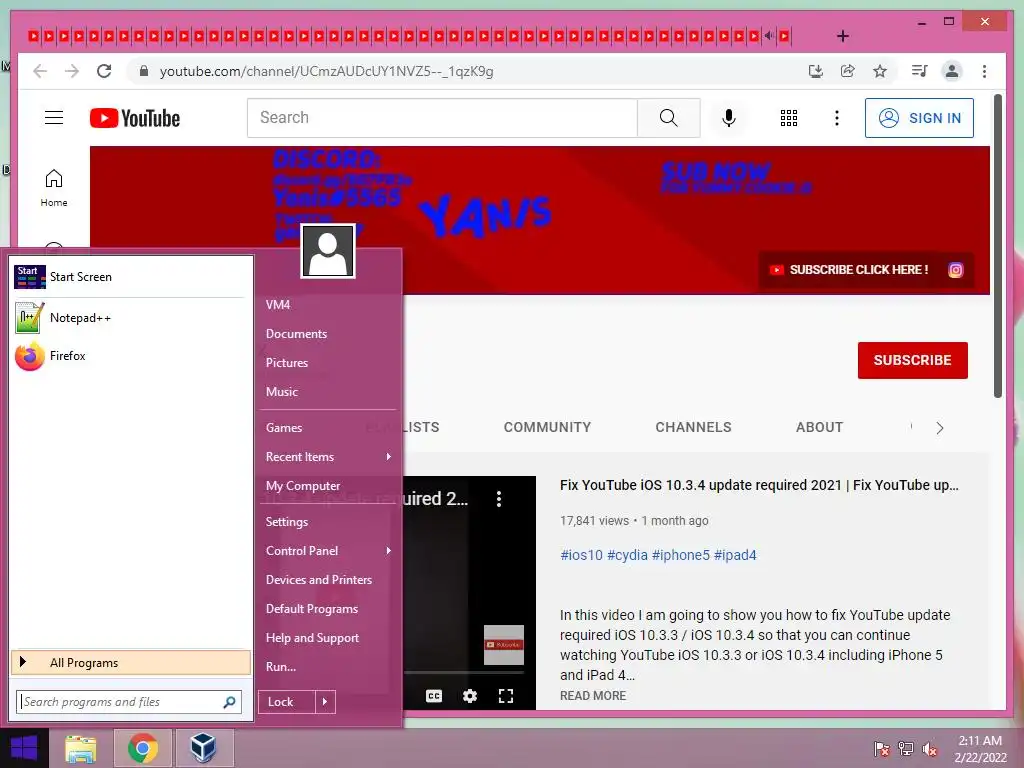This screenshot has width=1024, height=768.
Task: Launch Notepad++ from the Start menu
Action: [131, 318]
